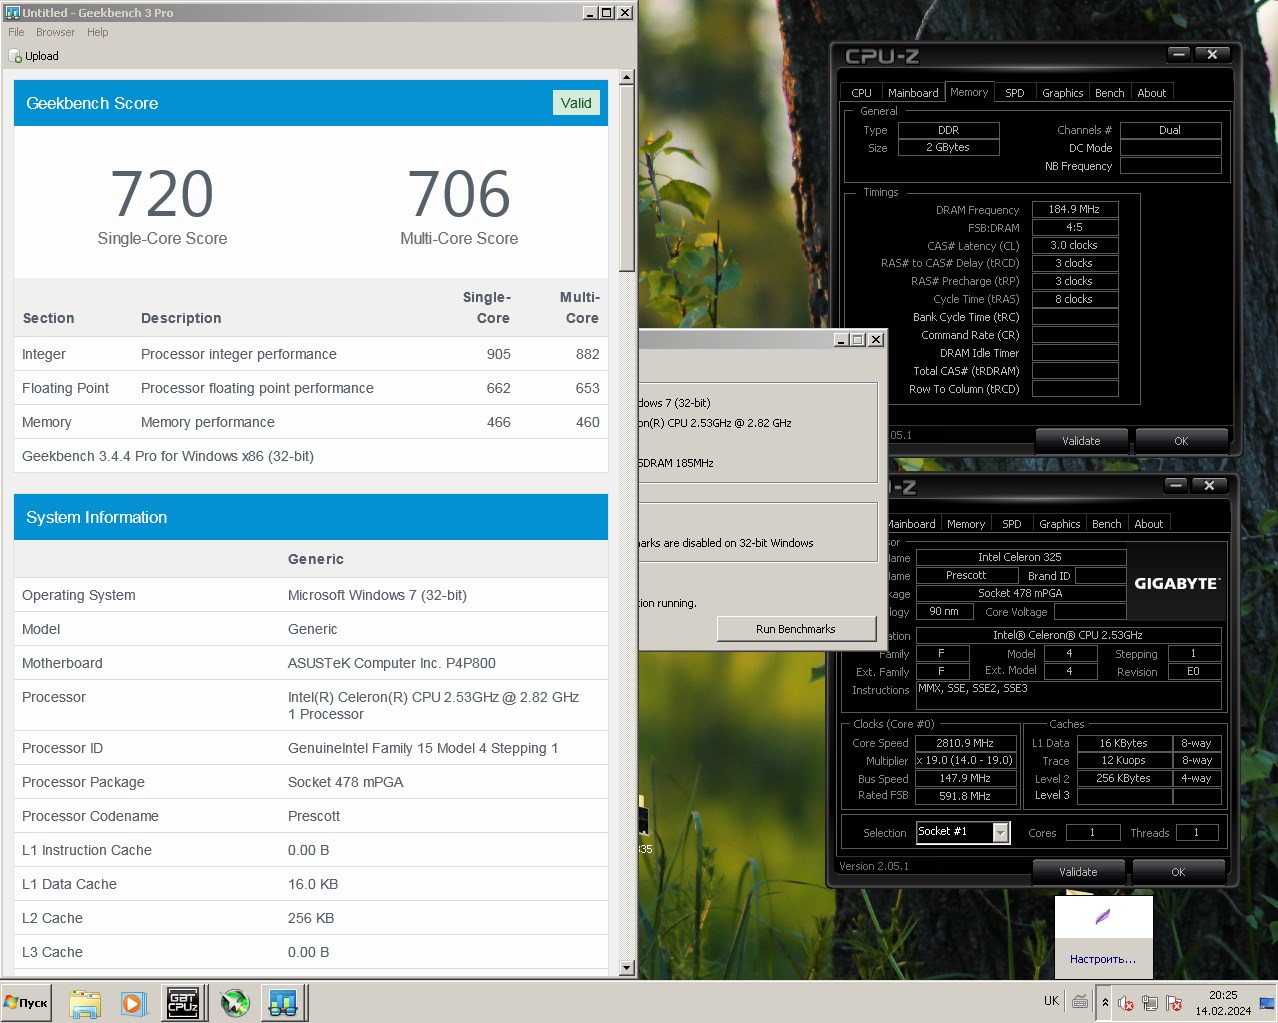Activate the Geekbench taskbar button with glasses
The width and height of the screenshot is (1278, 1023).
click(283, 1003)
